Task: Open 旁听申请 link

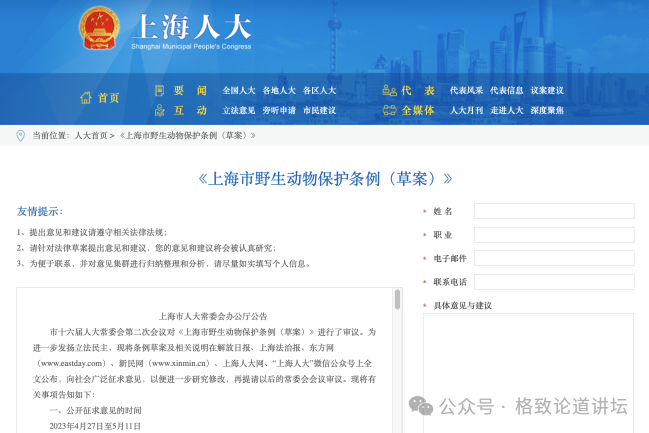Action: coord(279,110)
